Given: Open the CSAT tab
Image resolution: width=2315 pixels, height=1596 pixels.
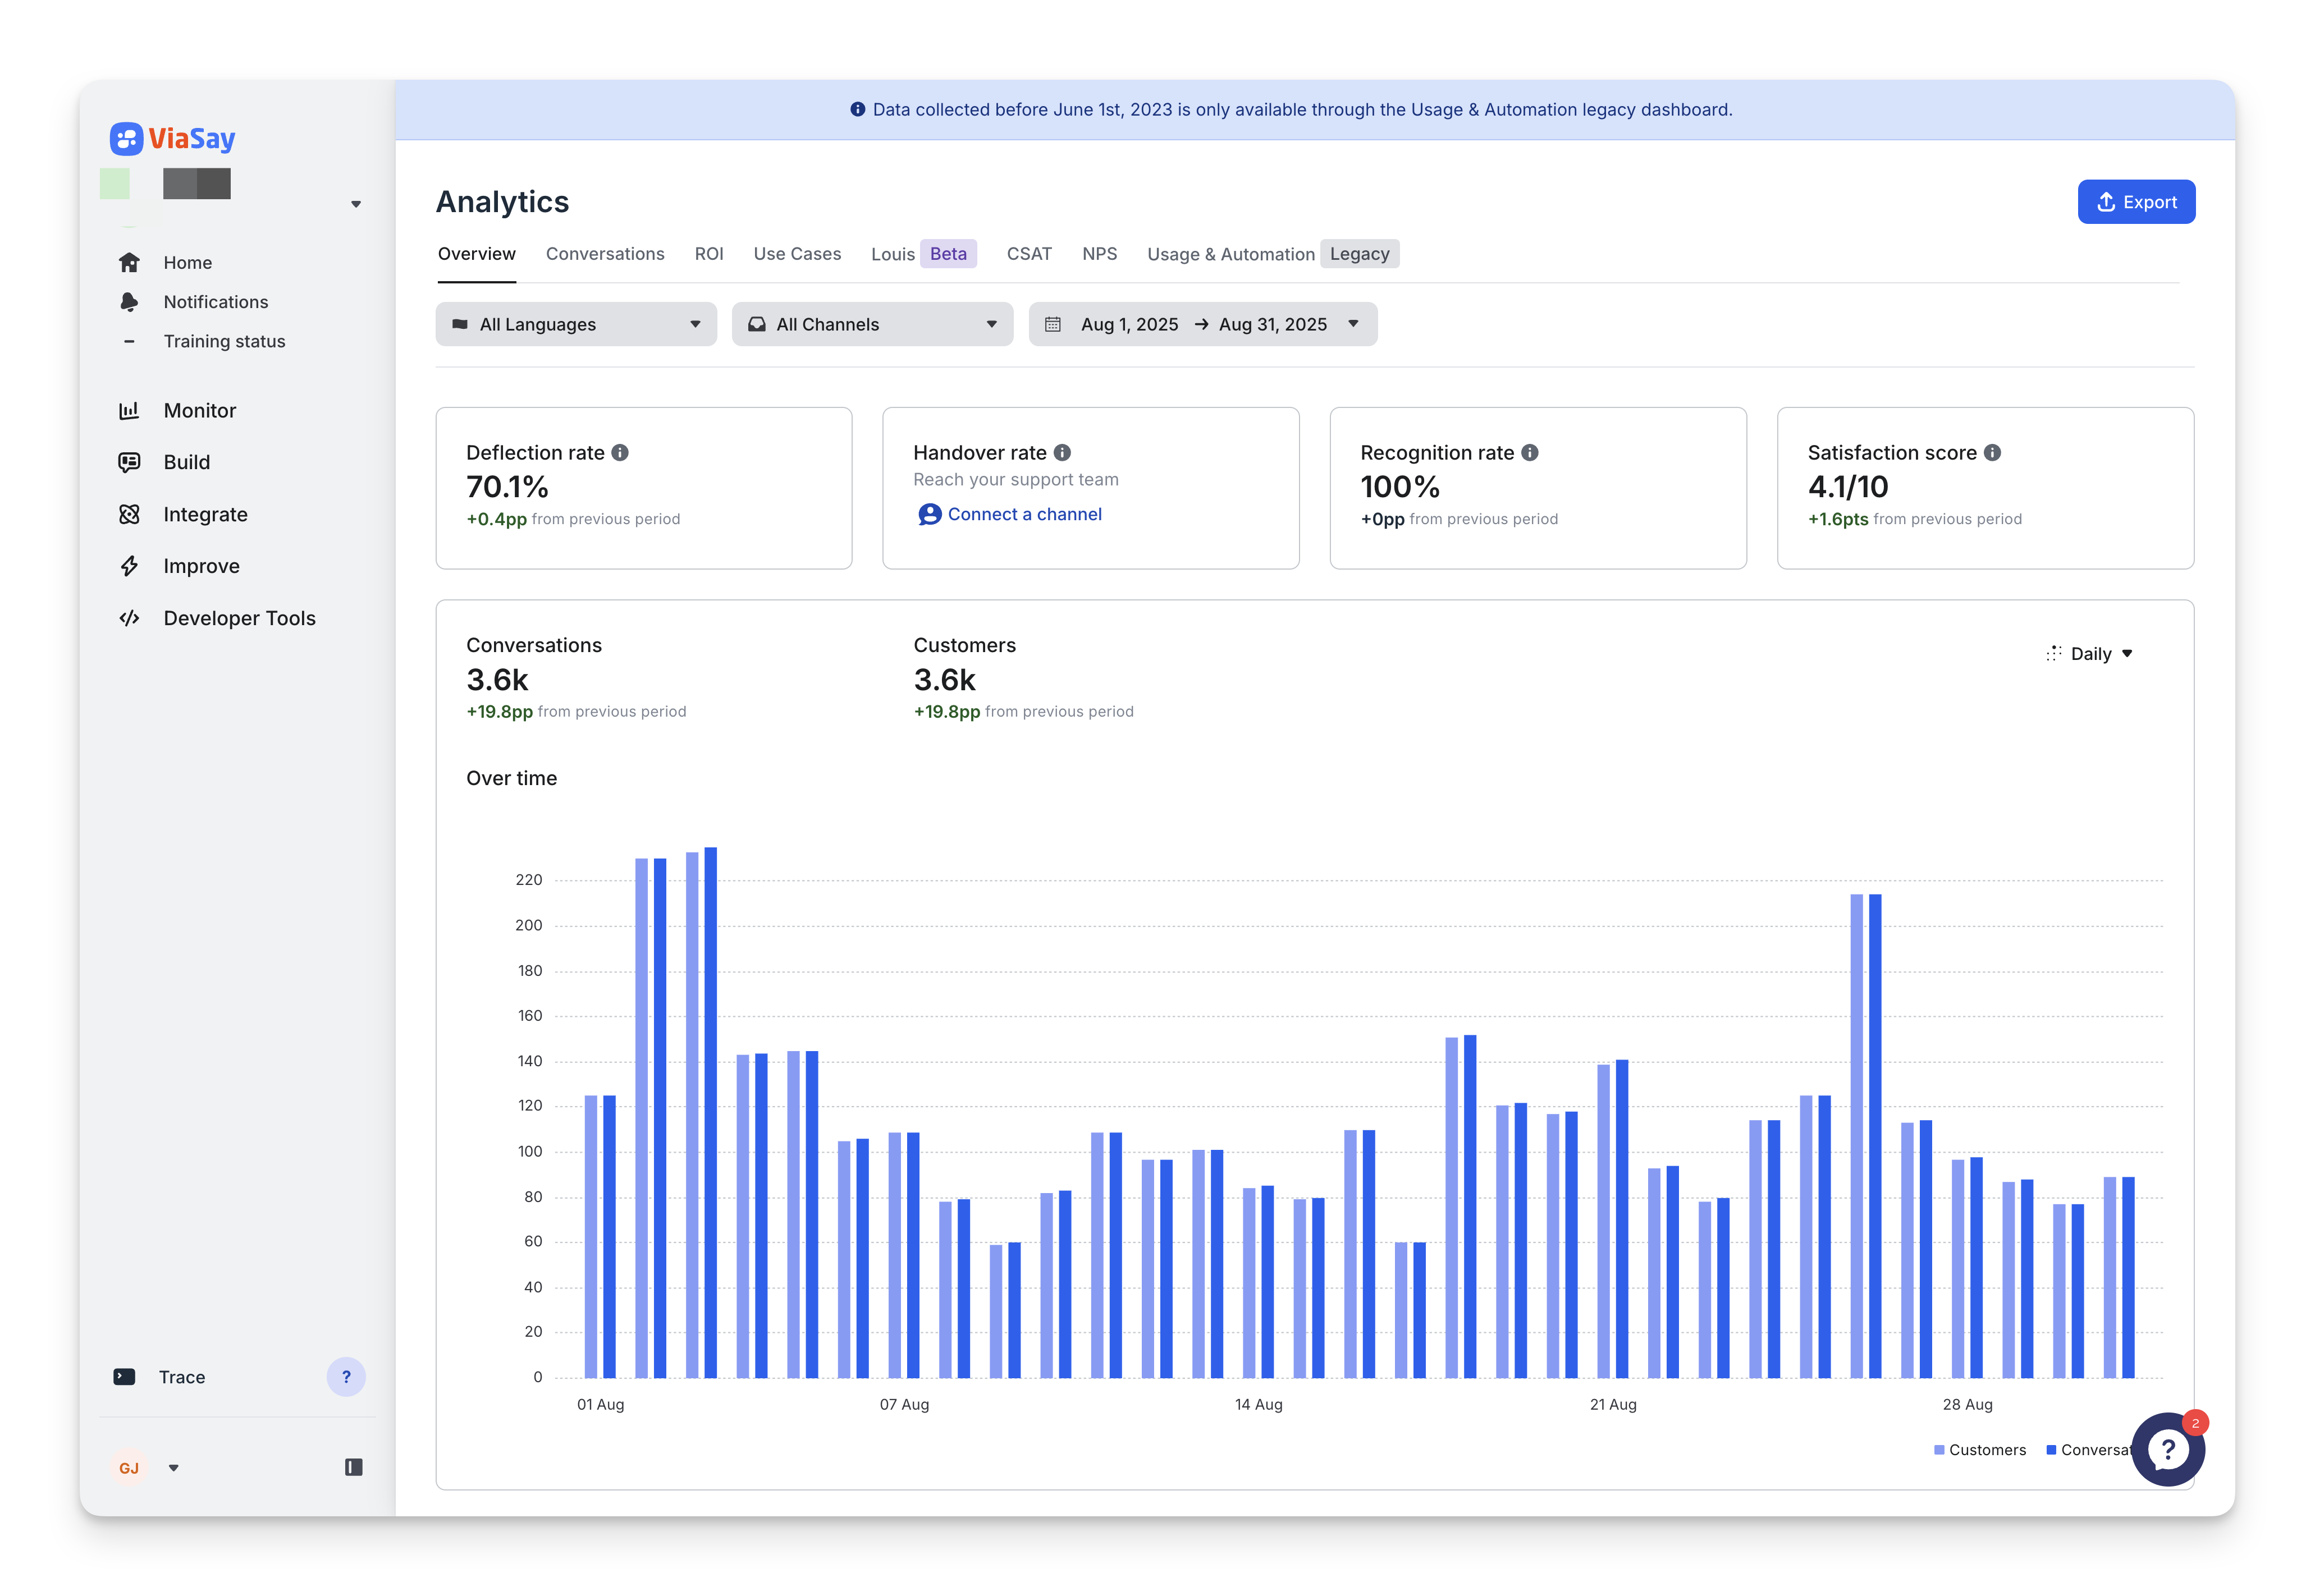Looking at the screenshot, I should click(1029, 254).
